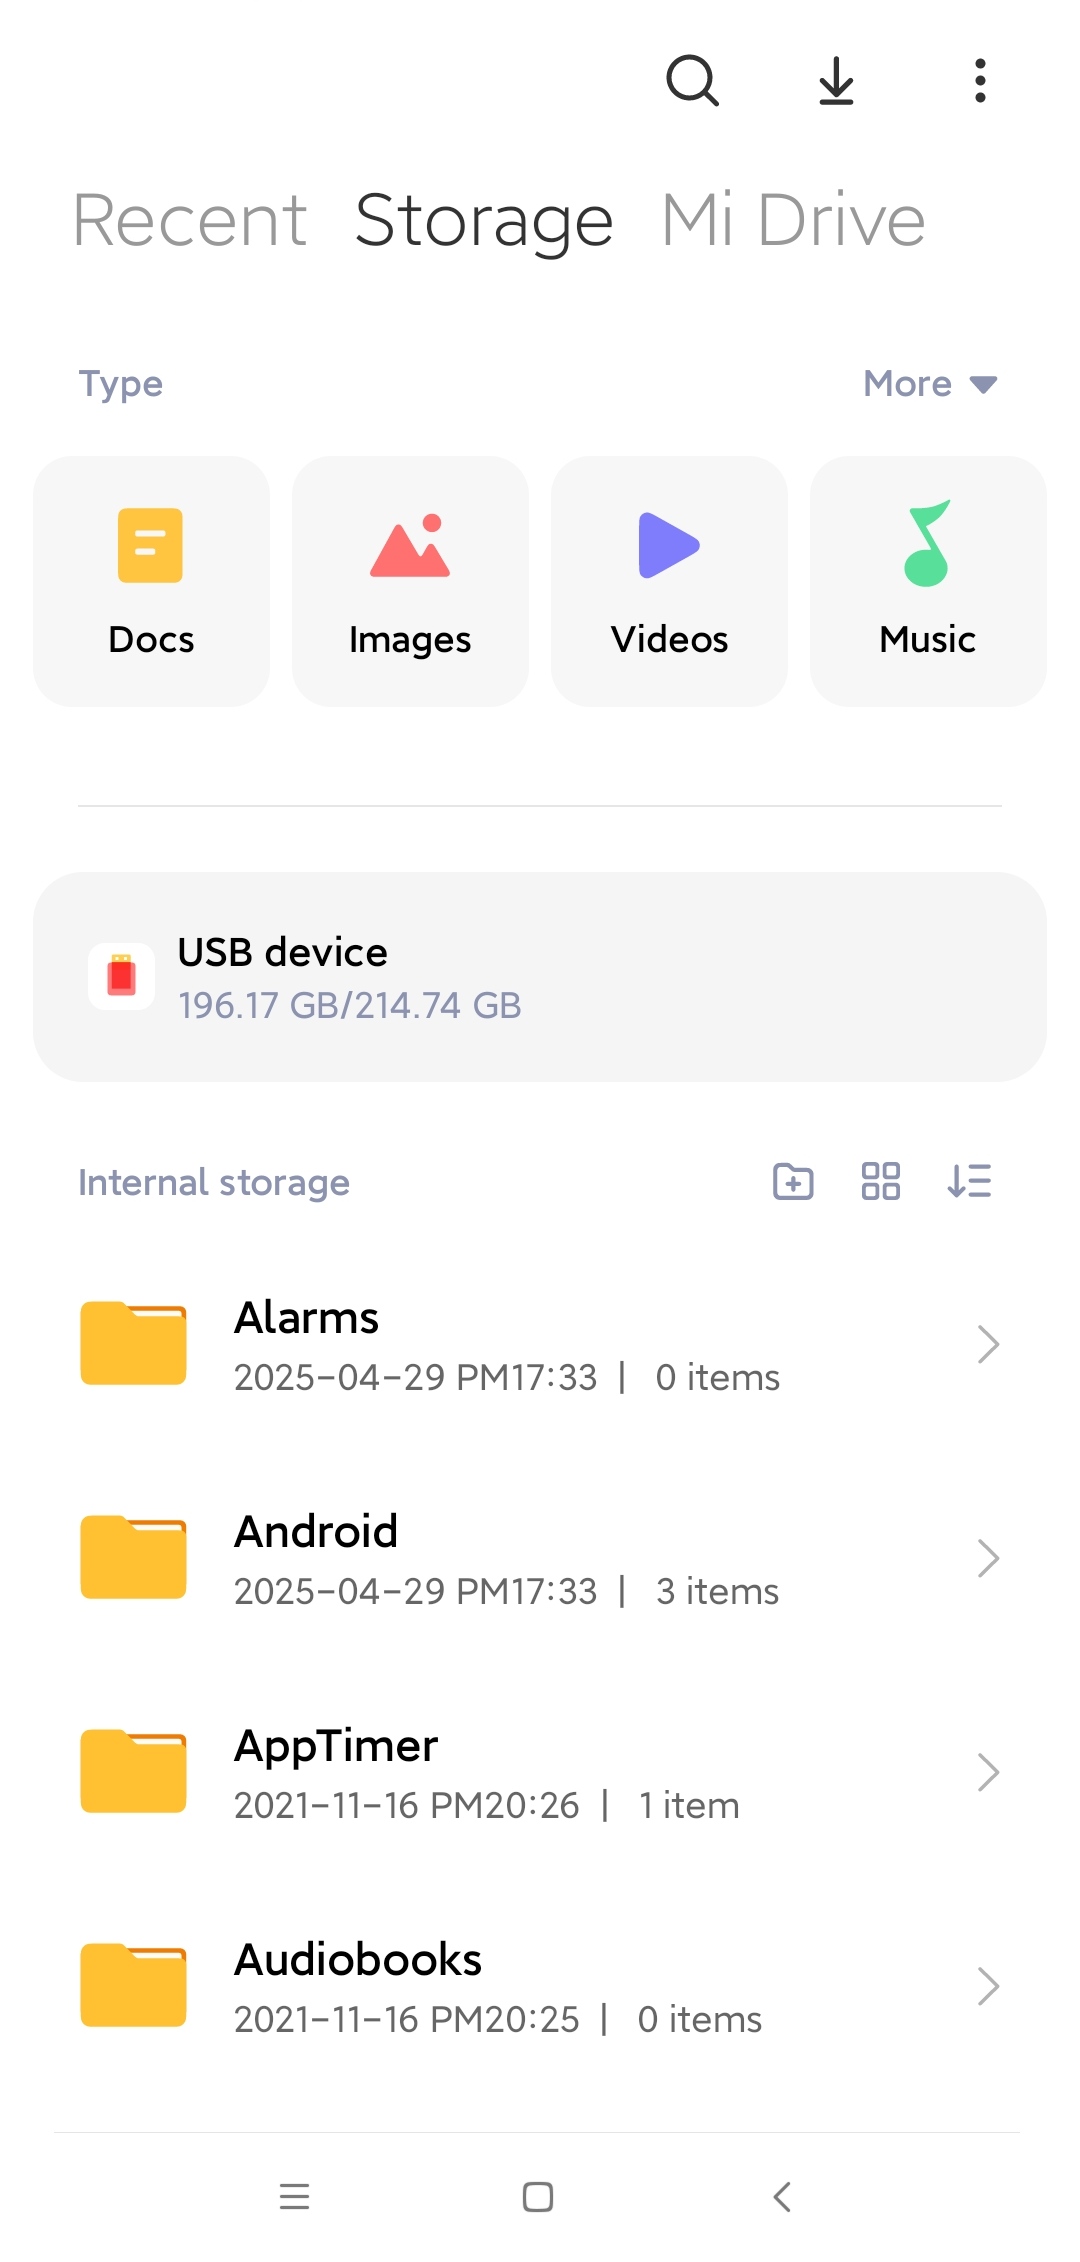Open the AppTimer folder chevron

click(988, 1772)
